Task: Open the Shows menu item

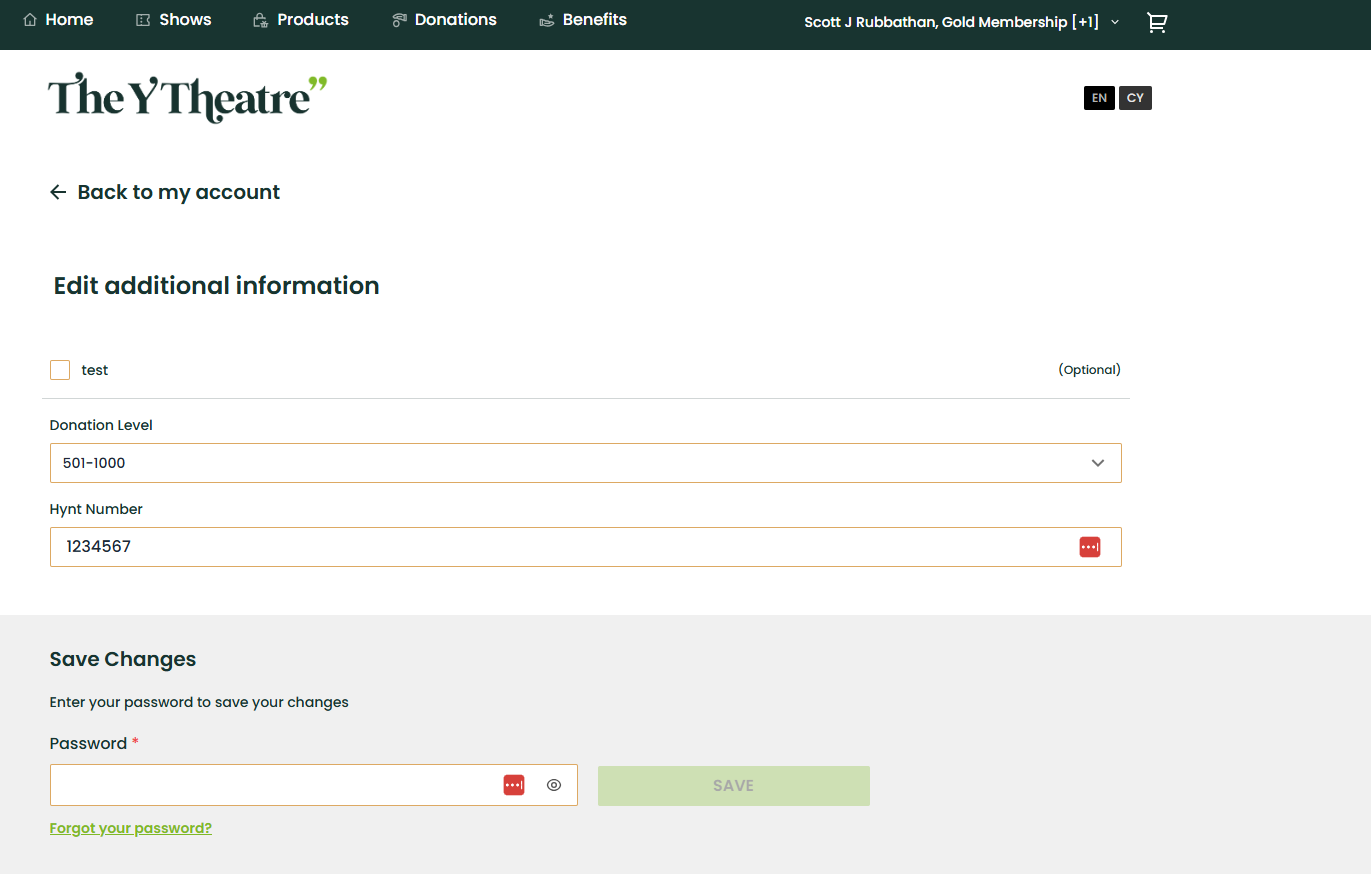Action: click(174, 20)
